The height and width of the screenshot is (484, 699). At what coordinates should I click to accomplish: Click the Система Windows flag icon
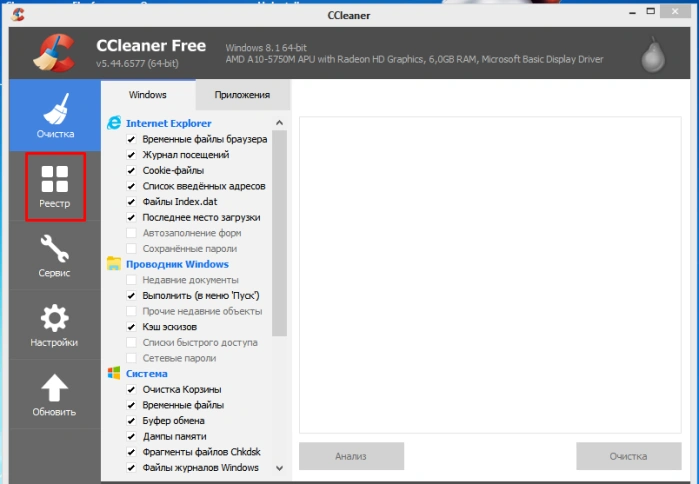click(114, 373)
